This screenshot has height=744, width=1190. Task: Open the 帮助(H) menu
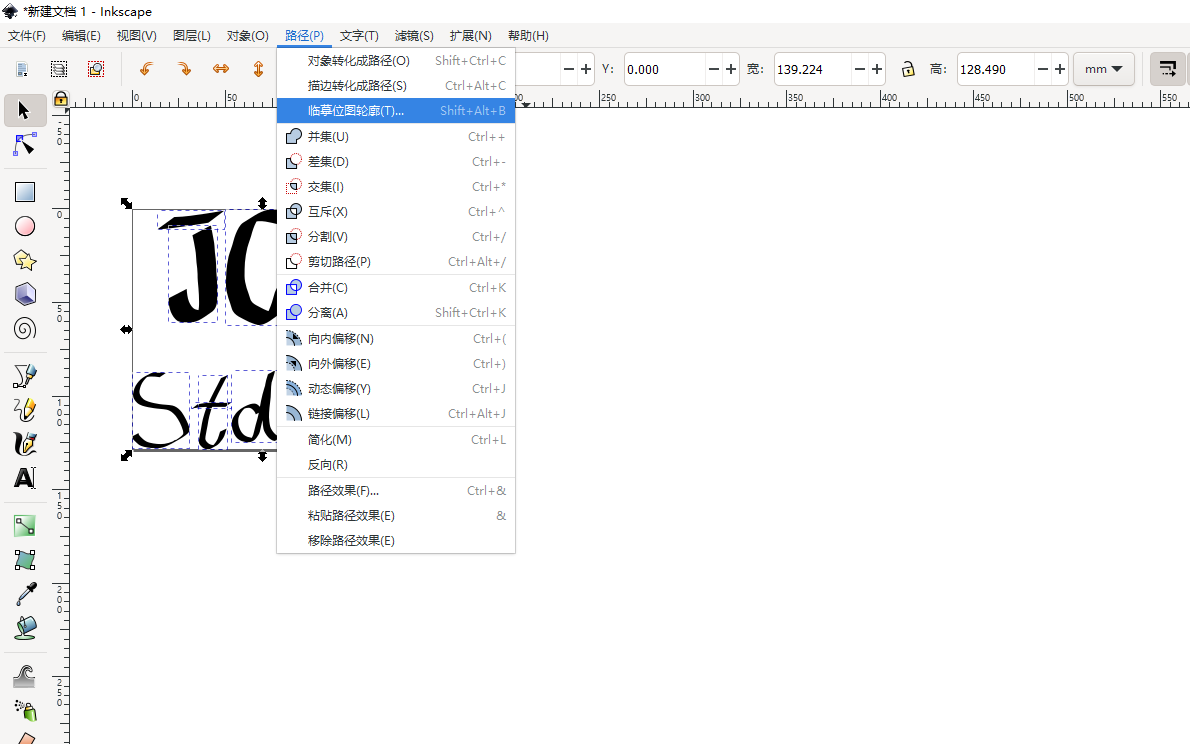(x=528, y=36)
